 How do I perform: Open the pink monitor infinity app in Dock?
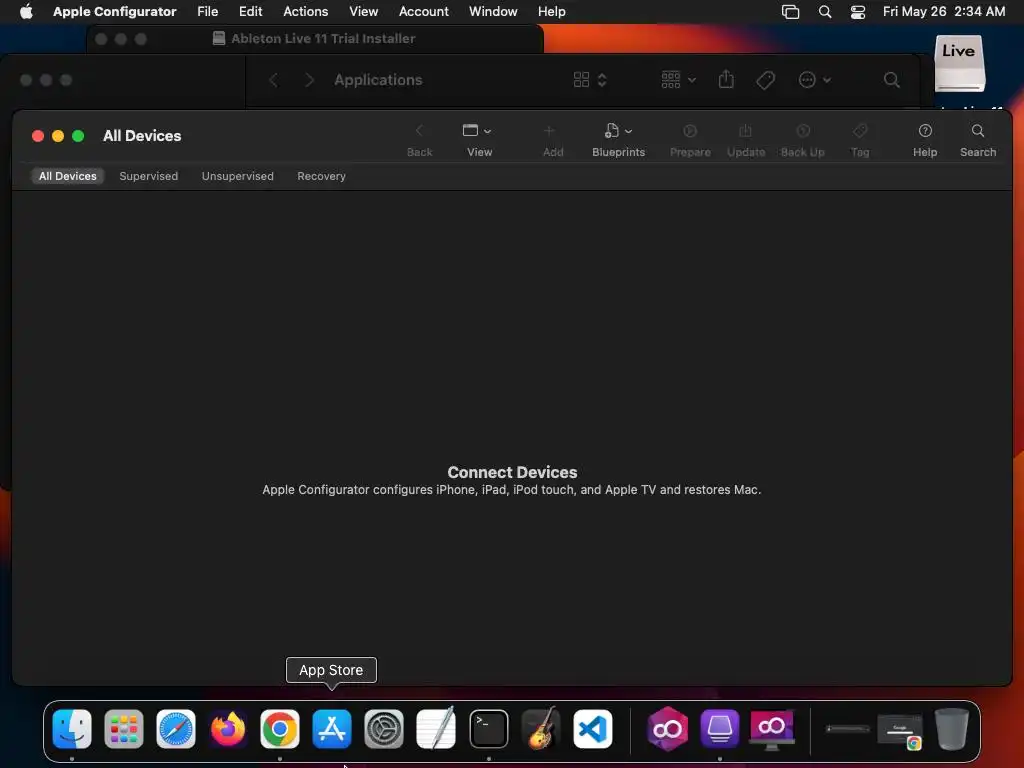tap(772, 728)
